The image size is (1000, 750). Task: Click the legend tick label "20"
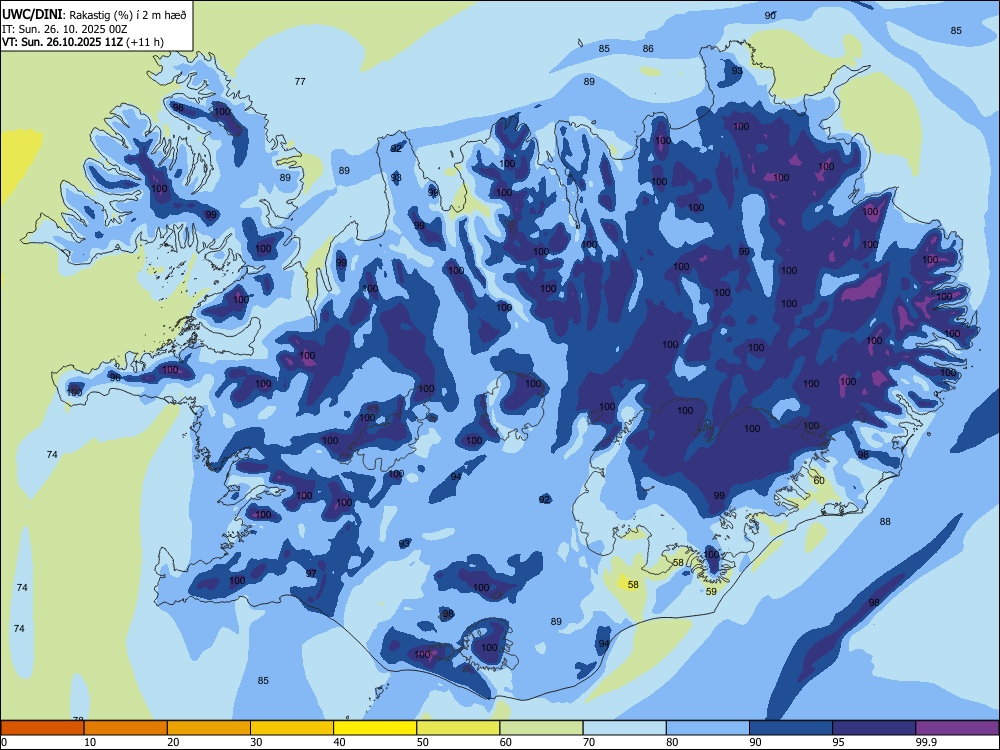pyautogui.click(x=173, y=742)
